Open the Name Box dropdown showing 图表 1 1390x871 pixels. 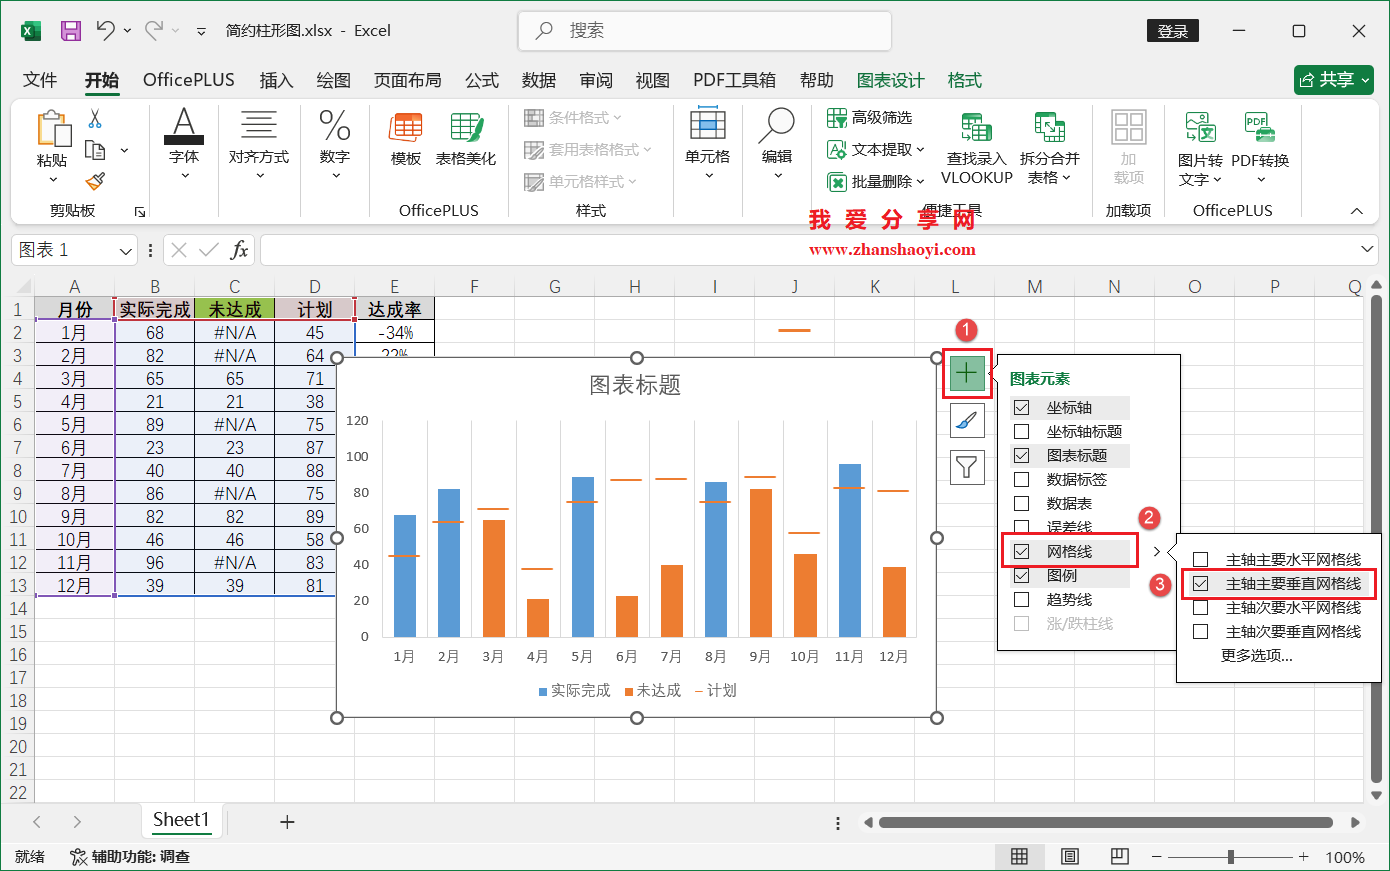tap(124, 249)
